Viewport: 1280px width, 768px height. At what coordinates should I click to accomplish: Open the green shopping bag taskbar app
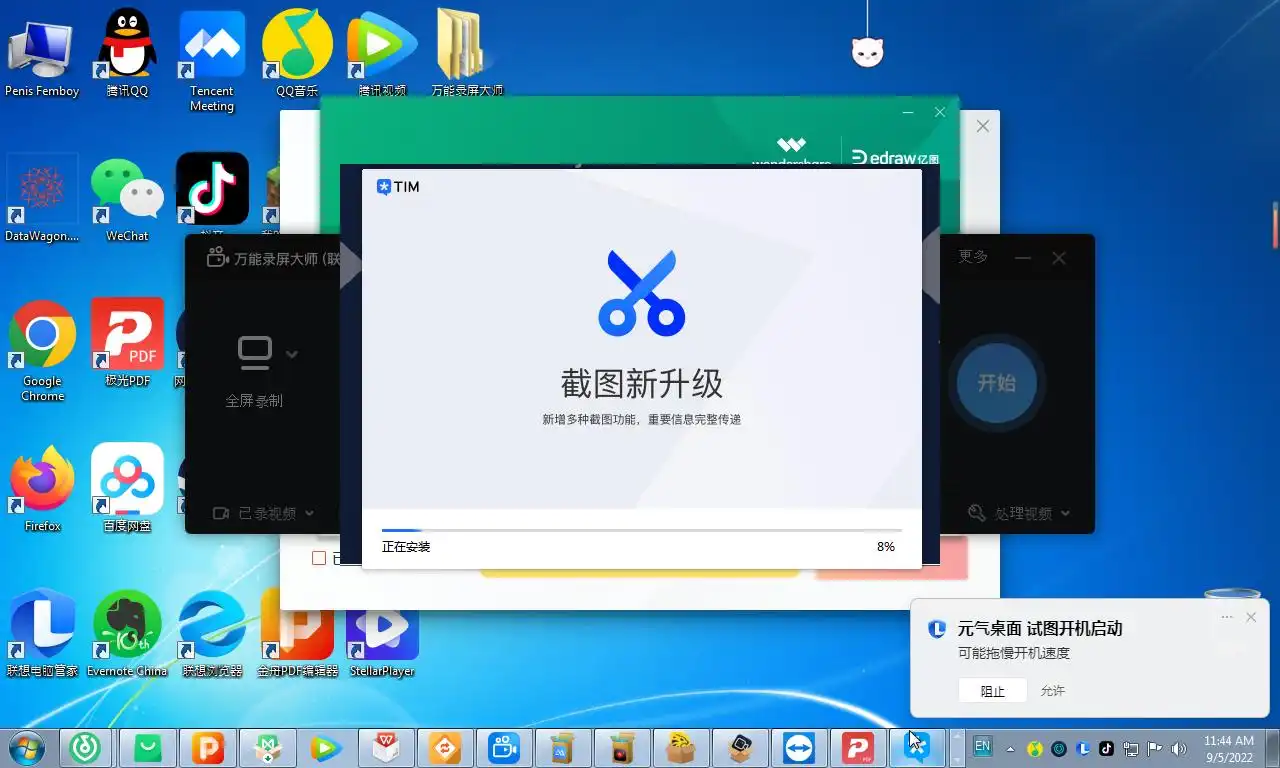(147, 747)
